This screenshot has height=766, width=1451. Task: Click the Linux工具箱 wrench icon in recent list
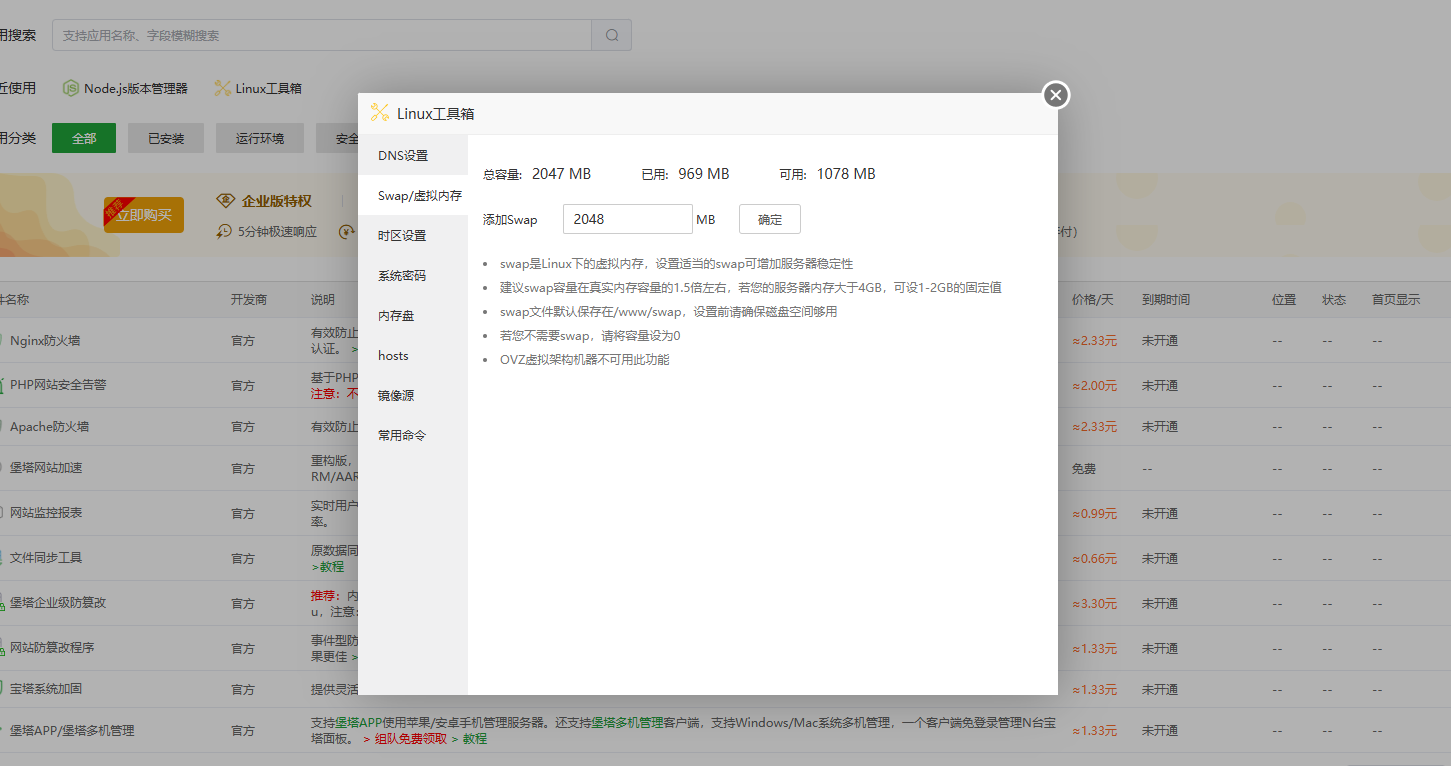click(222, 88)
